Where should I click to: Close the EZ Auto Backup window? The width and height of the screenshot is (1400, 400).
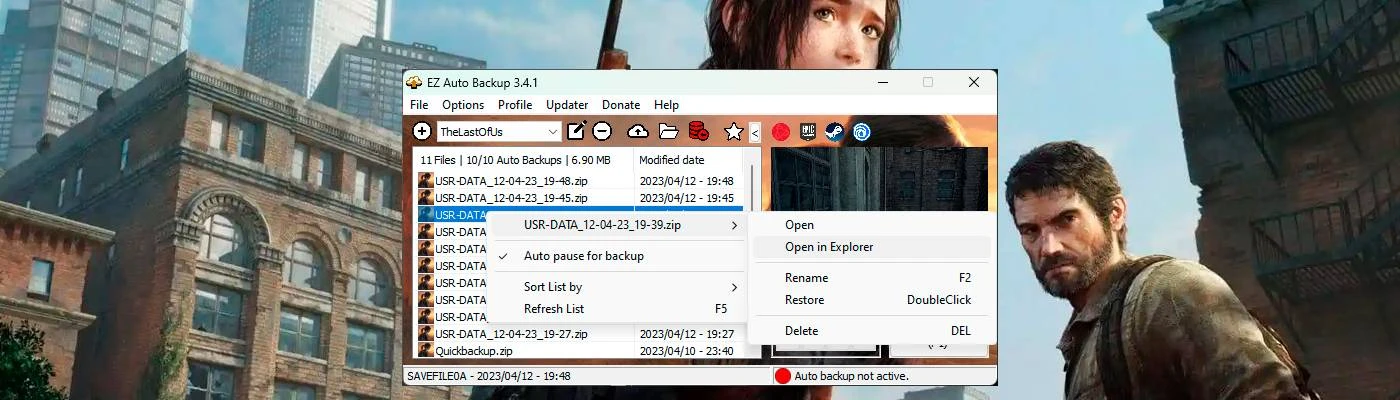pos(974,82)
